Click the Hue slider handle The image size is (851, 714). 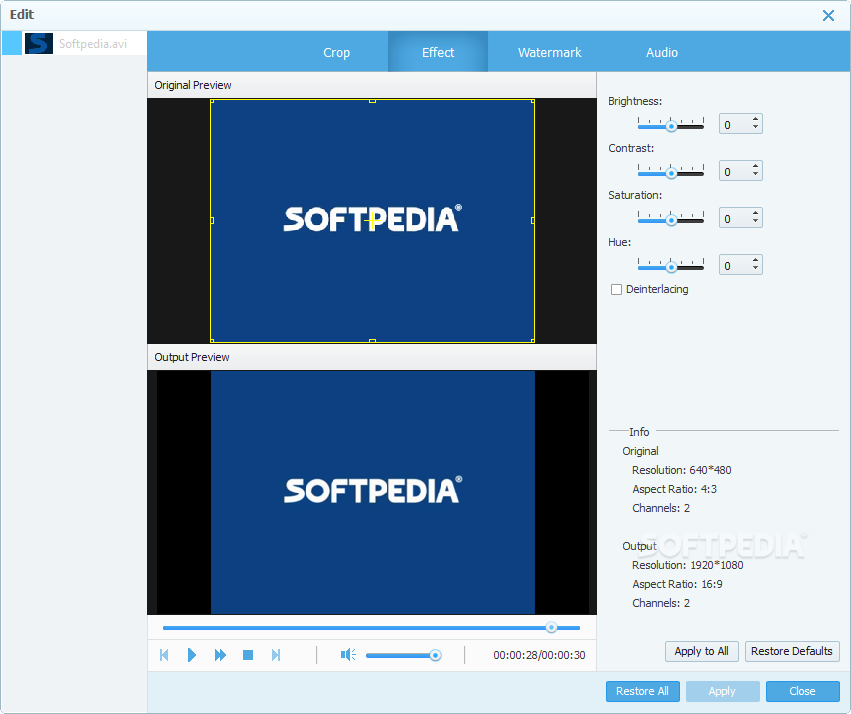[671, 267]
